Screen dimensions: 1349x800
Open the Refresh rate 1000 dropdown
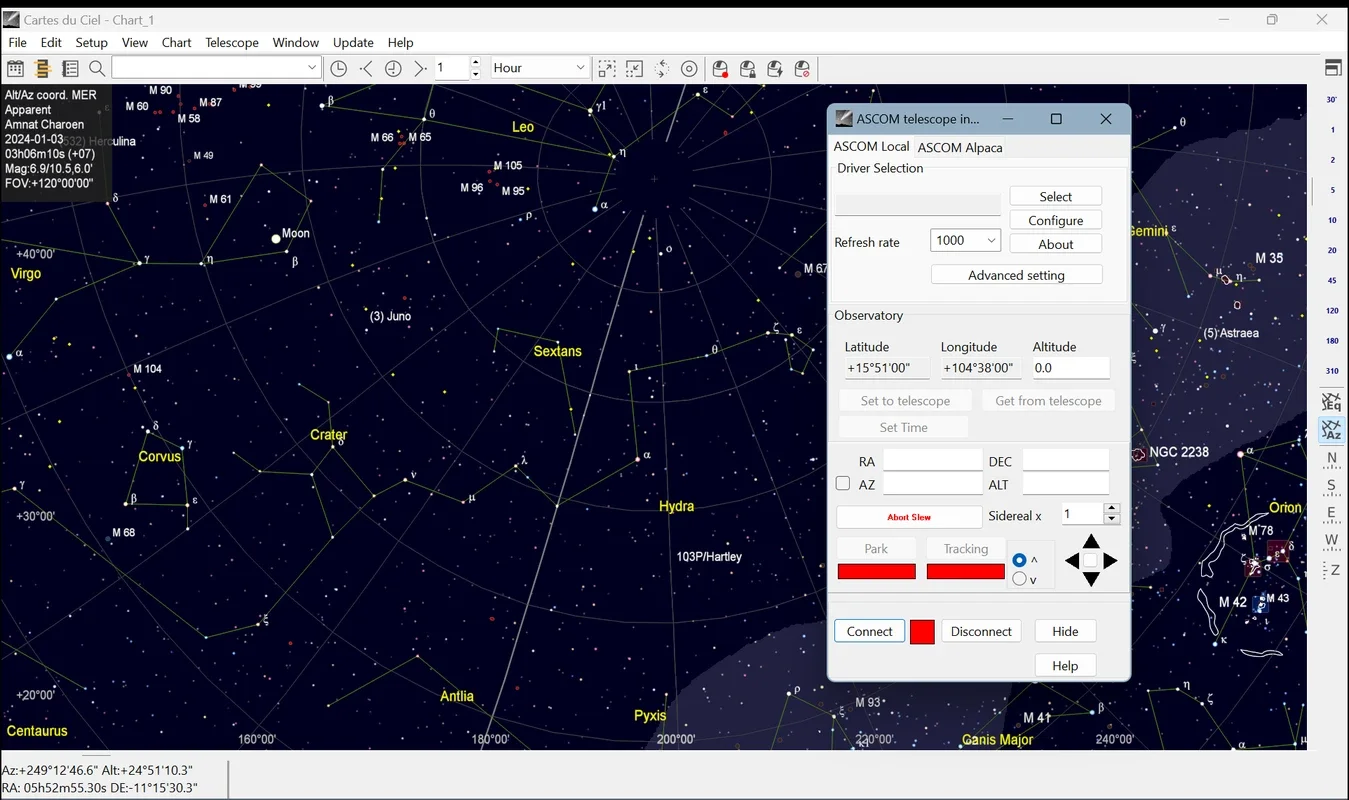tap(991, 240)
